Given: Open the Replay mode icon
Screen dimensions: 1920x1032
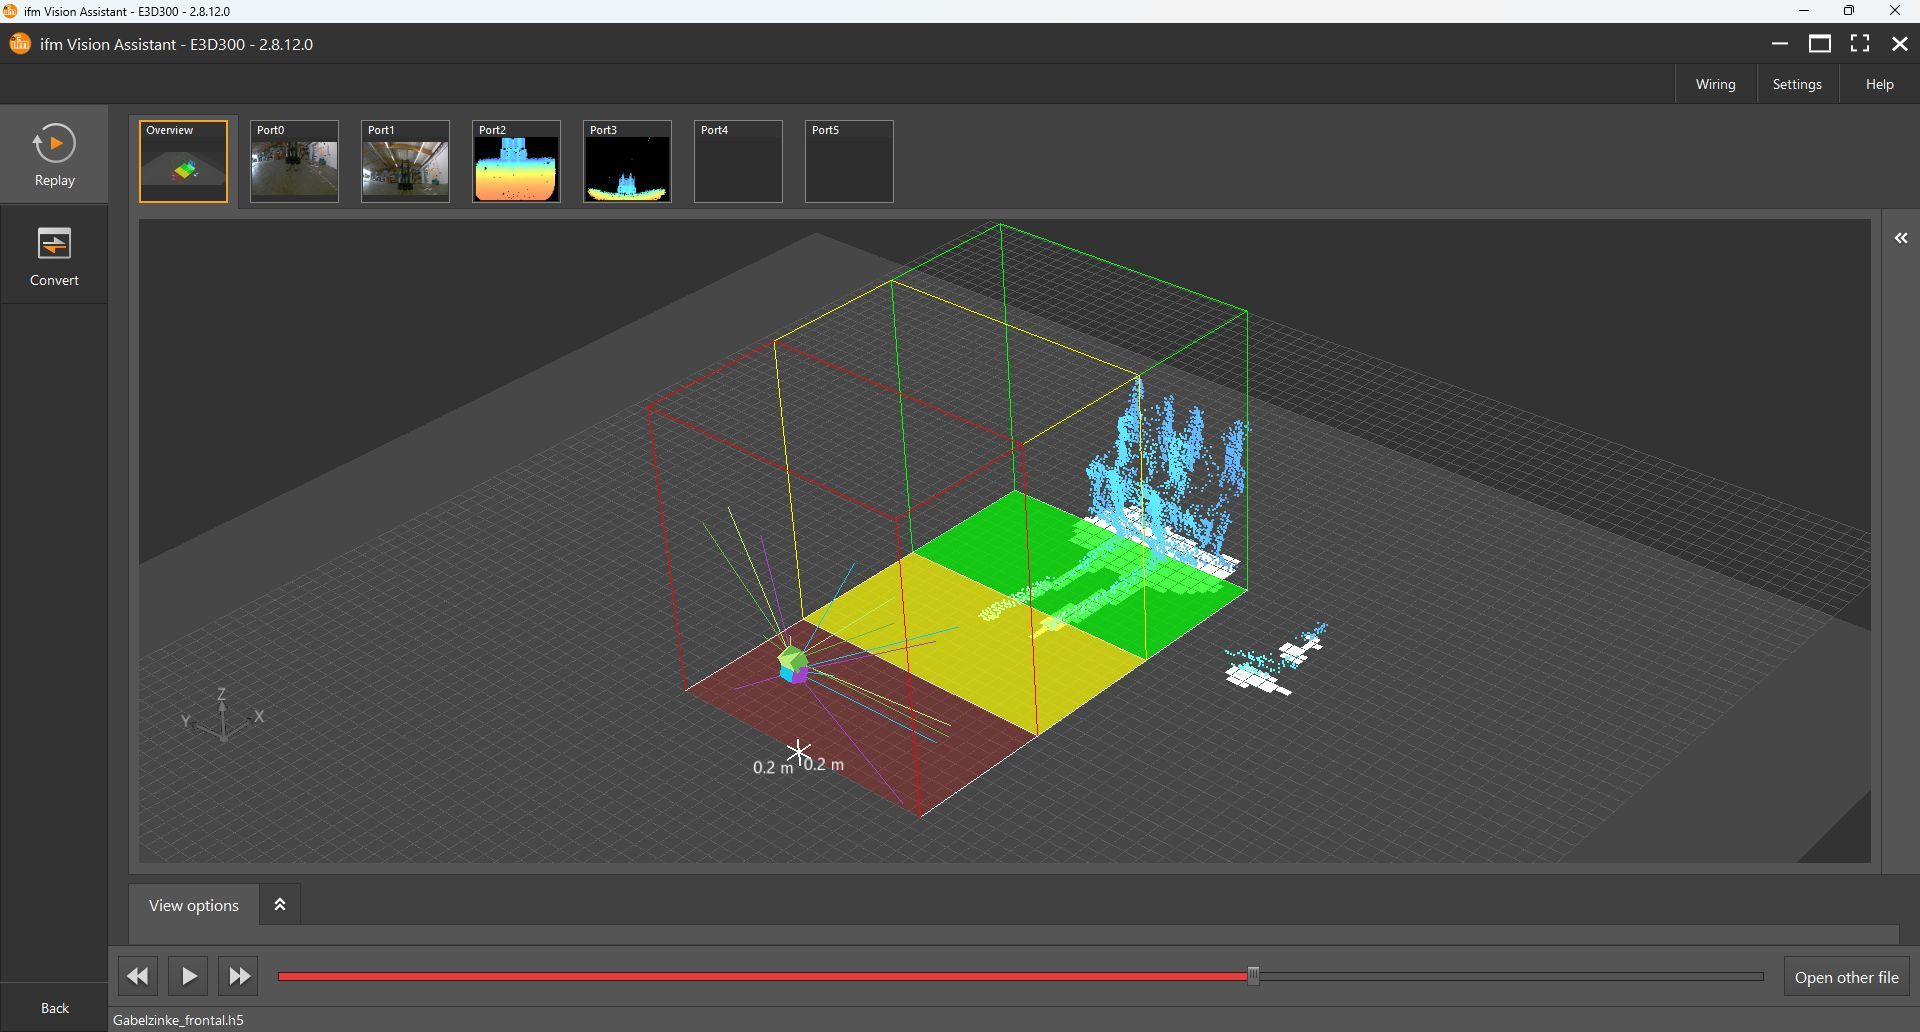Looking at the screenshot, I should 54,144.
